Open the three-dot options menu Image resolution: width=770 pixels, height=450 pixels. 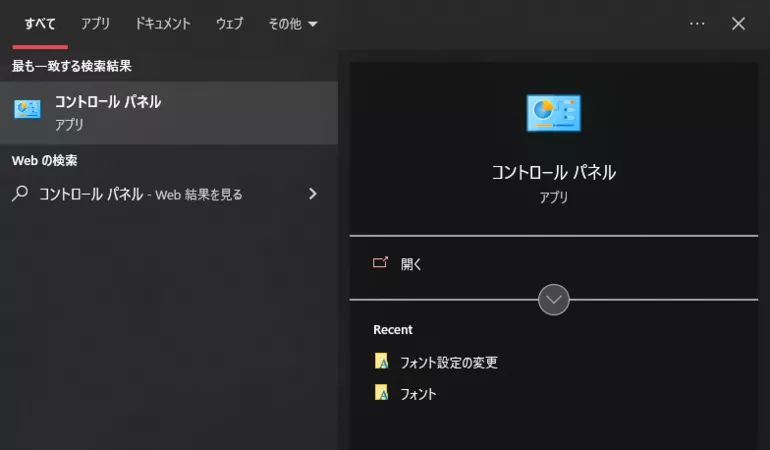click(697, 24)
